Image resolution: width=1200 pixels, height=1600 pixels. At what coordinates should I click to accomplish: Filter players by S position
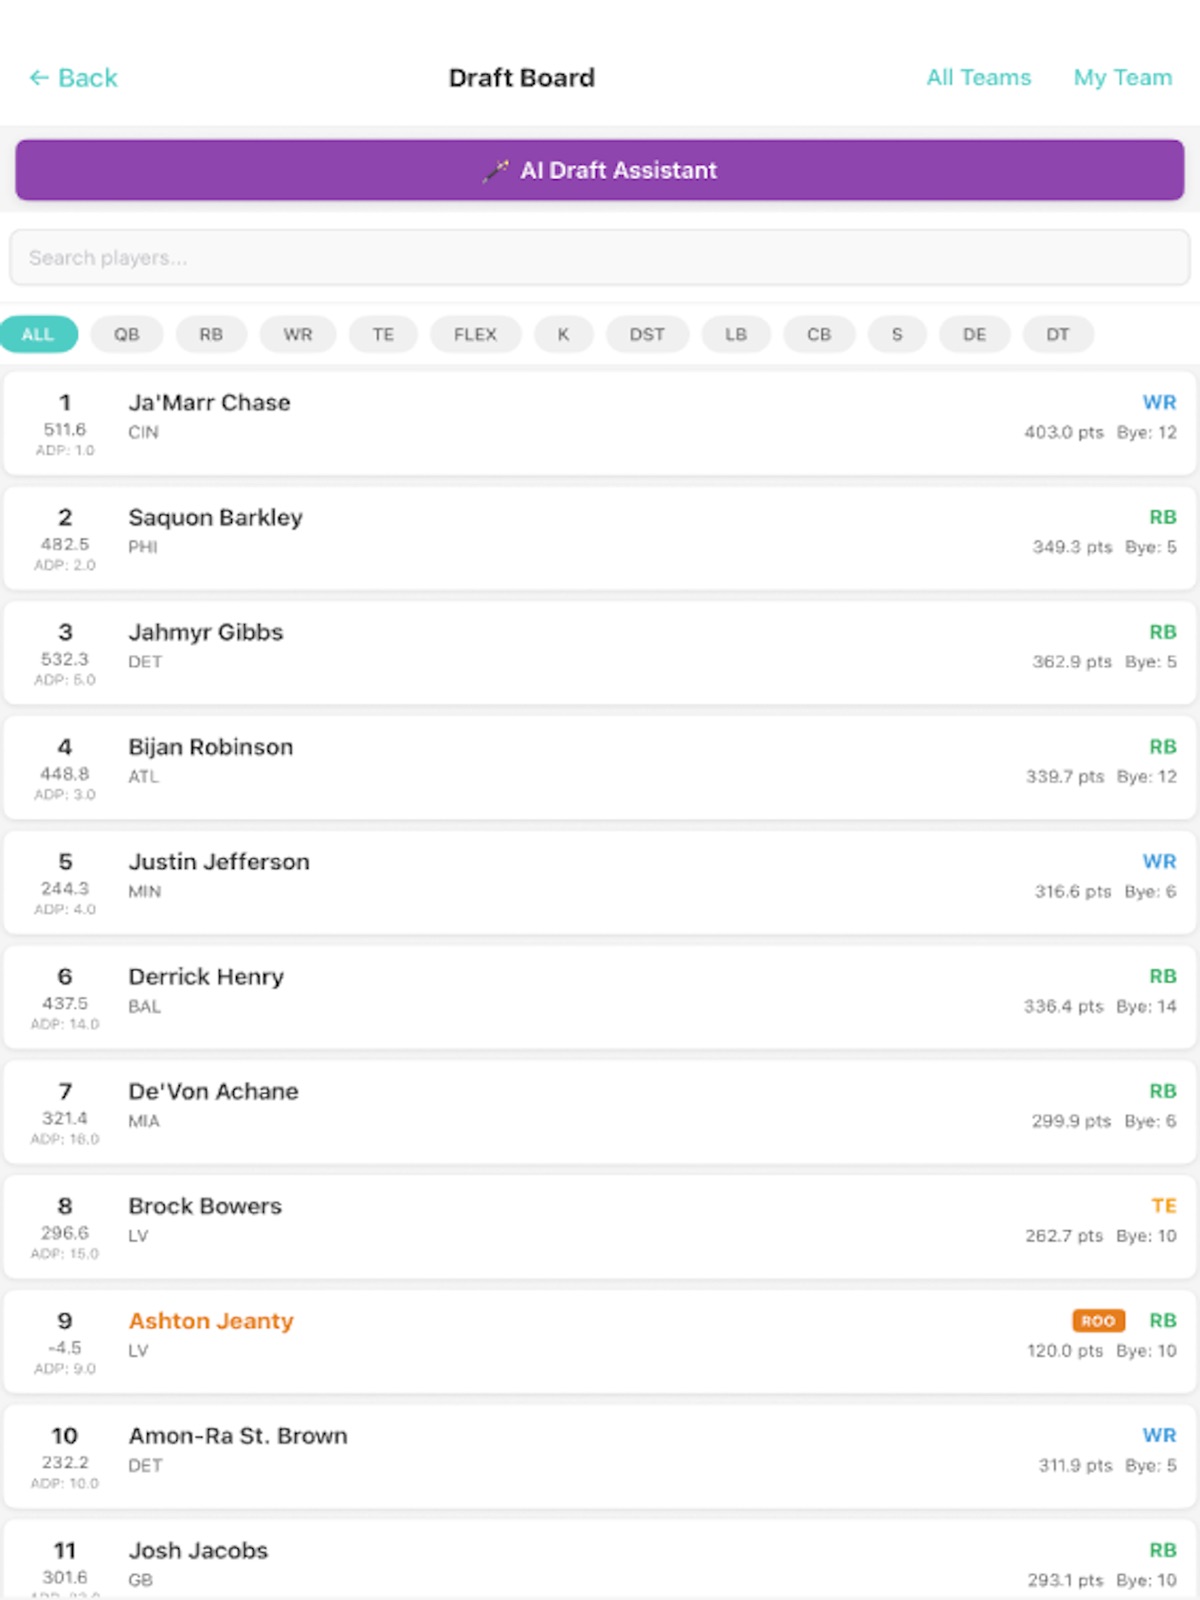pyautogui.click(x=897, y=334)
